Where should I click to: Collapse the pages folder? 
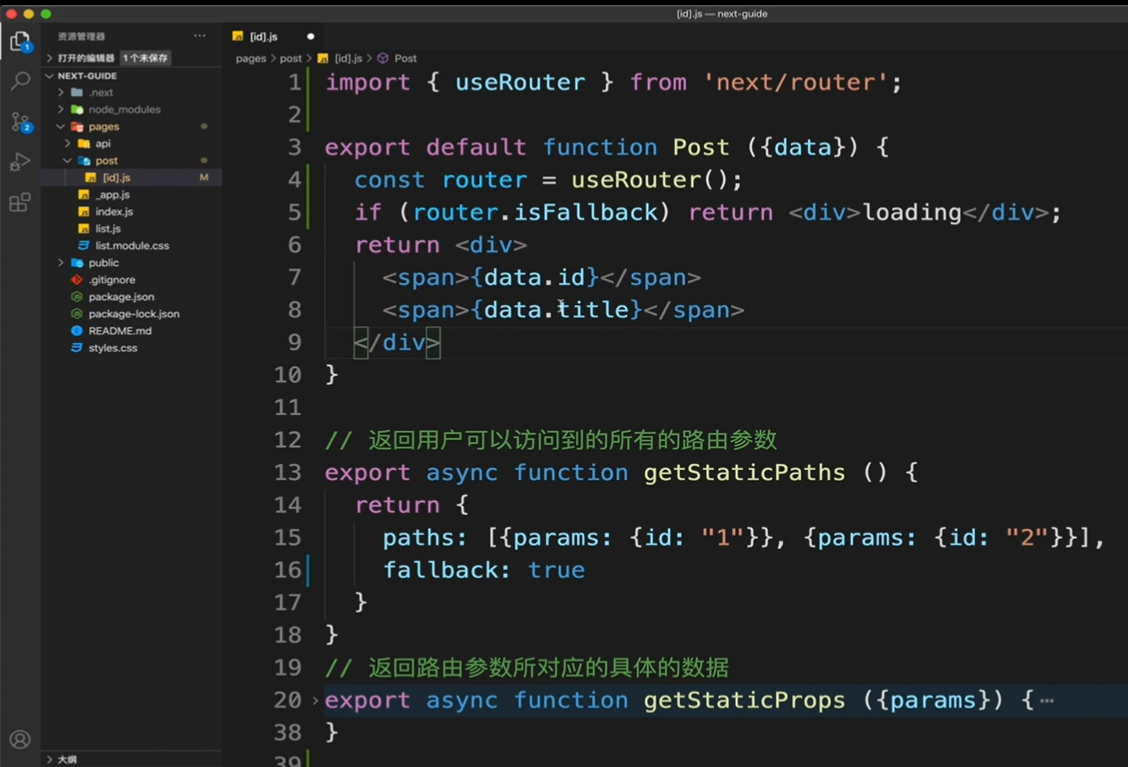point(61,127)
